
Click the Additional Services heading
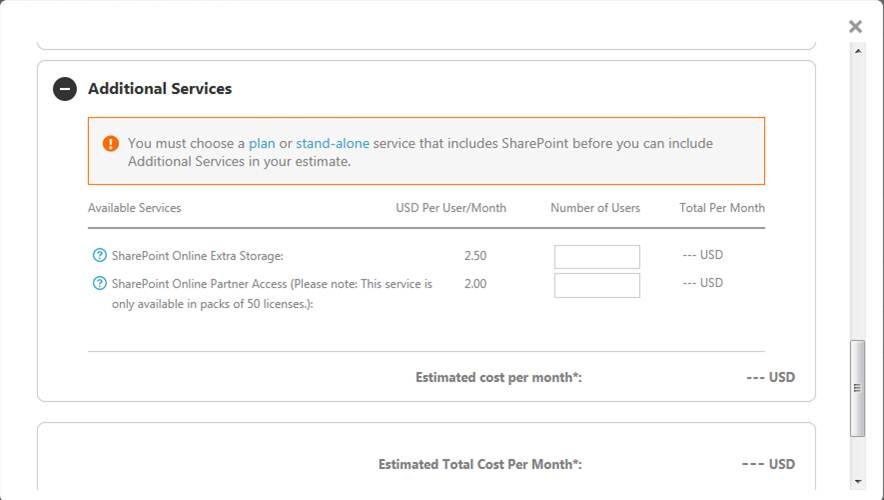tap(160, 89)
